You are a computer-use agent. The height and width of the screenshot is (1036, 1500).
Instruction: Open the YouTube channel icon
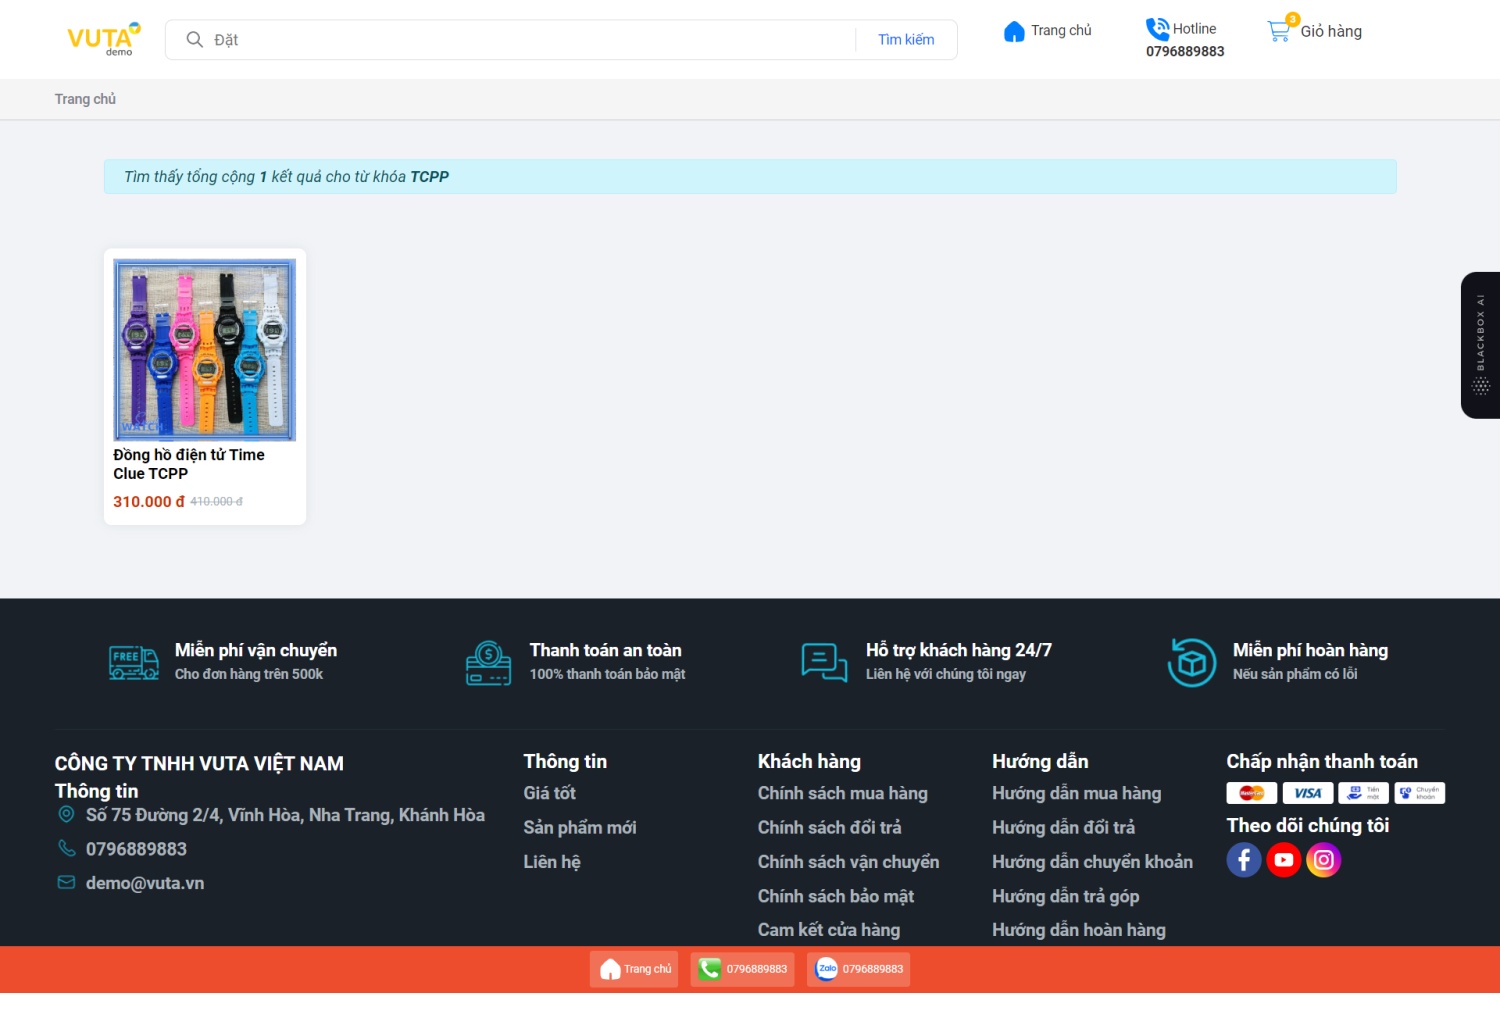click(x=1284, y=860)
